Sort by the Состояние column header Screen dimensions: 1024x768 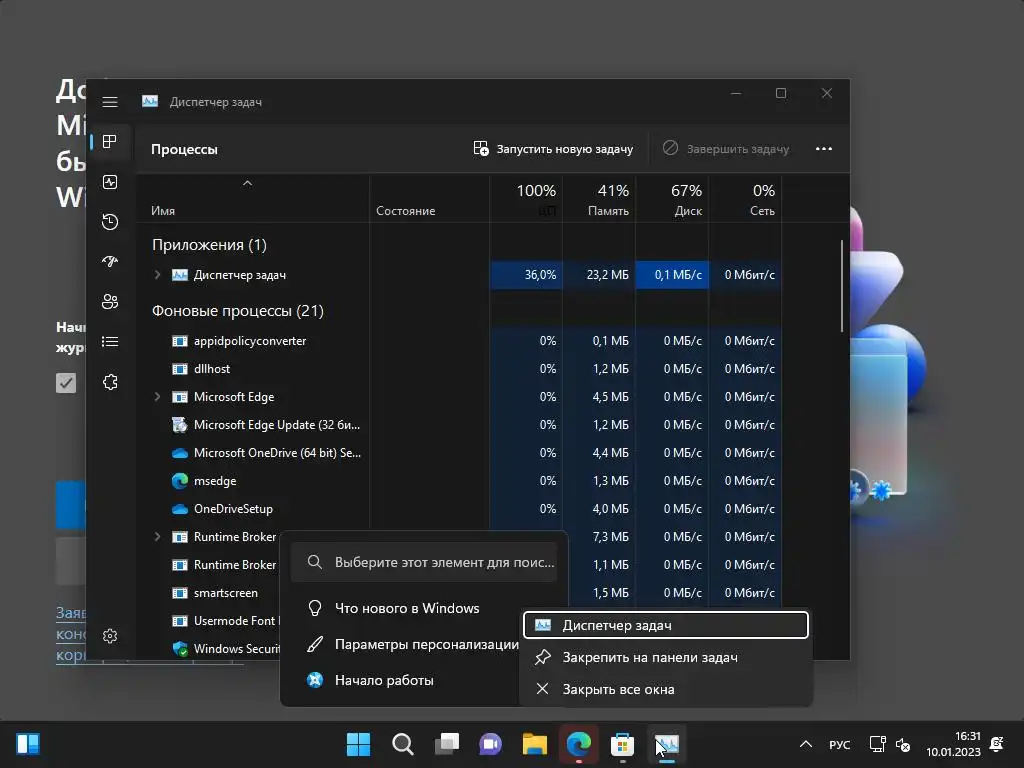(429, 199)
